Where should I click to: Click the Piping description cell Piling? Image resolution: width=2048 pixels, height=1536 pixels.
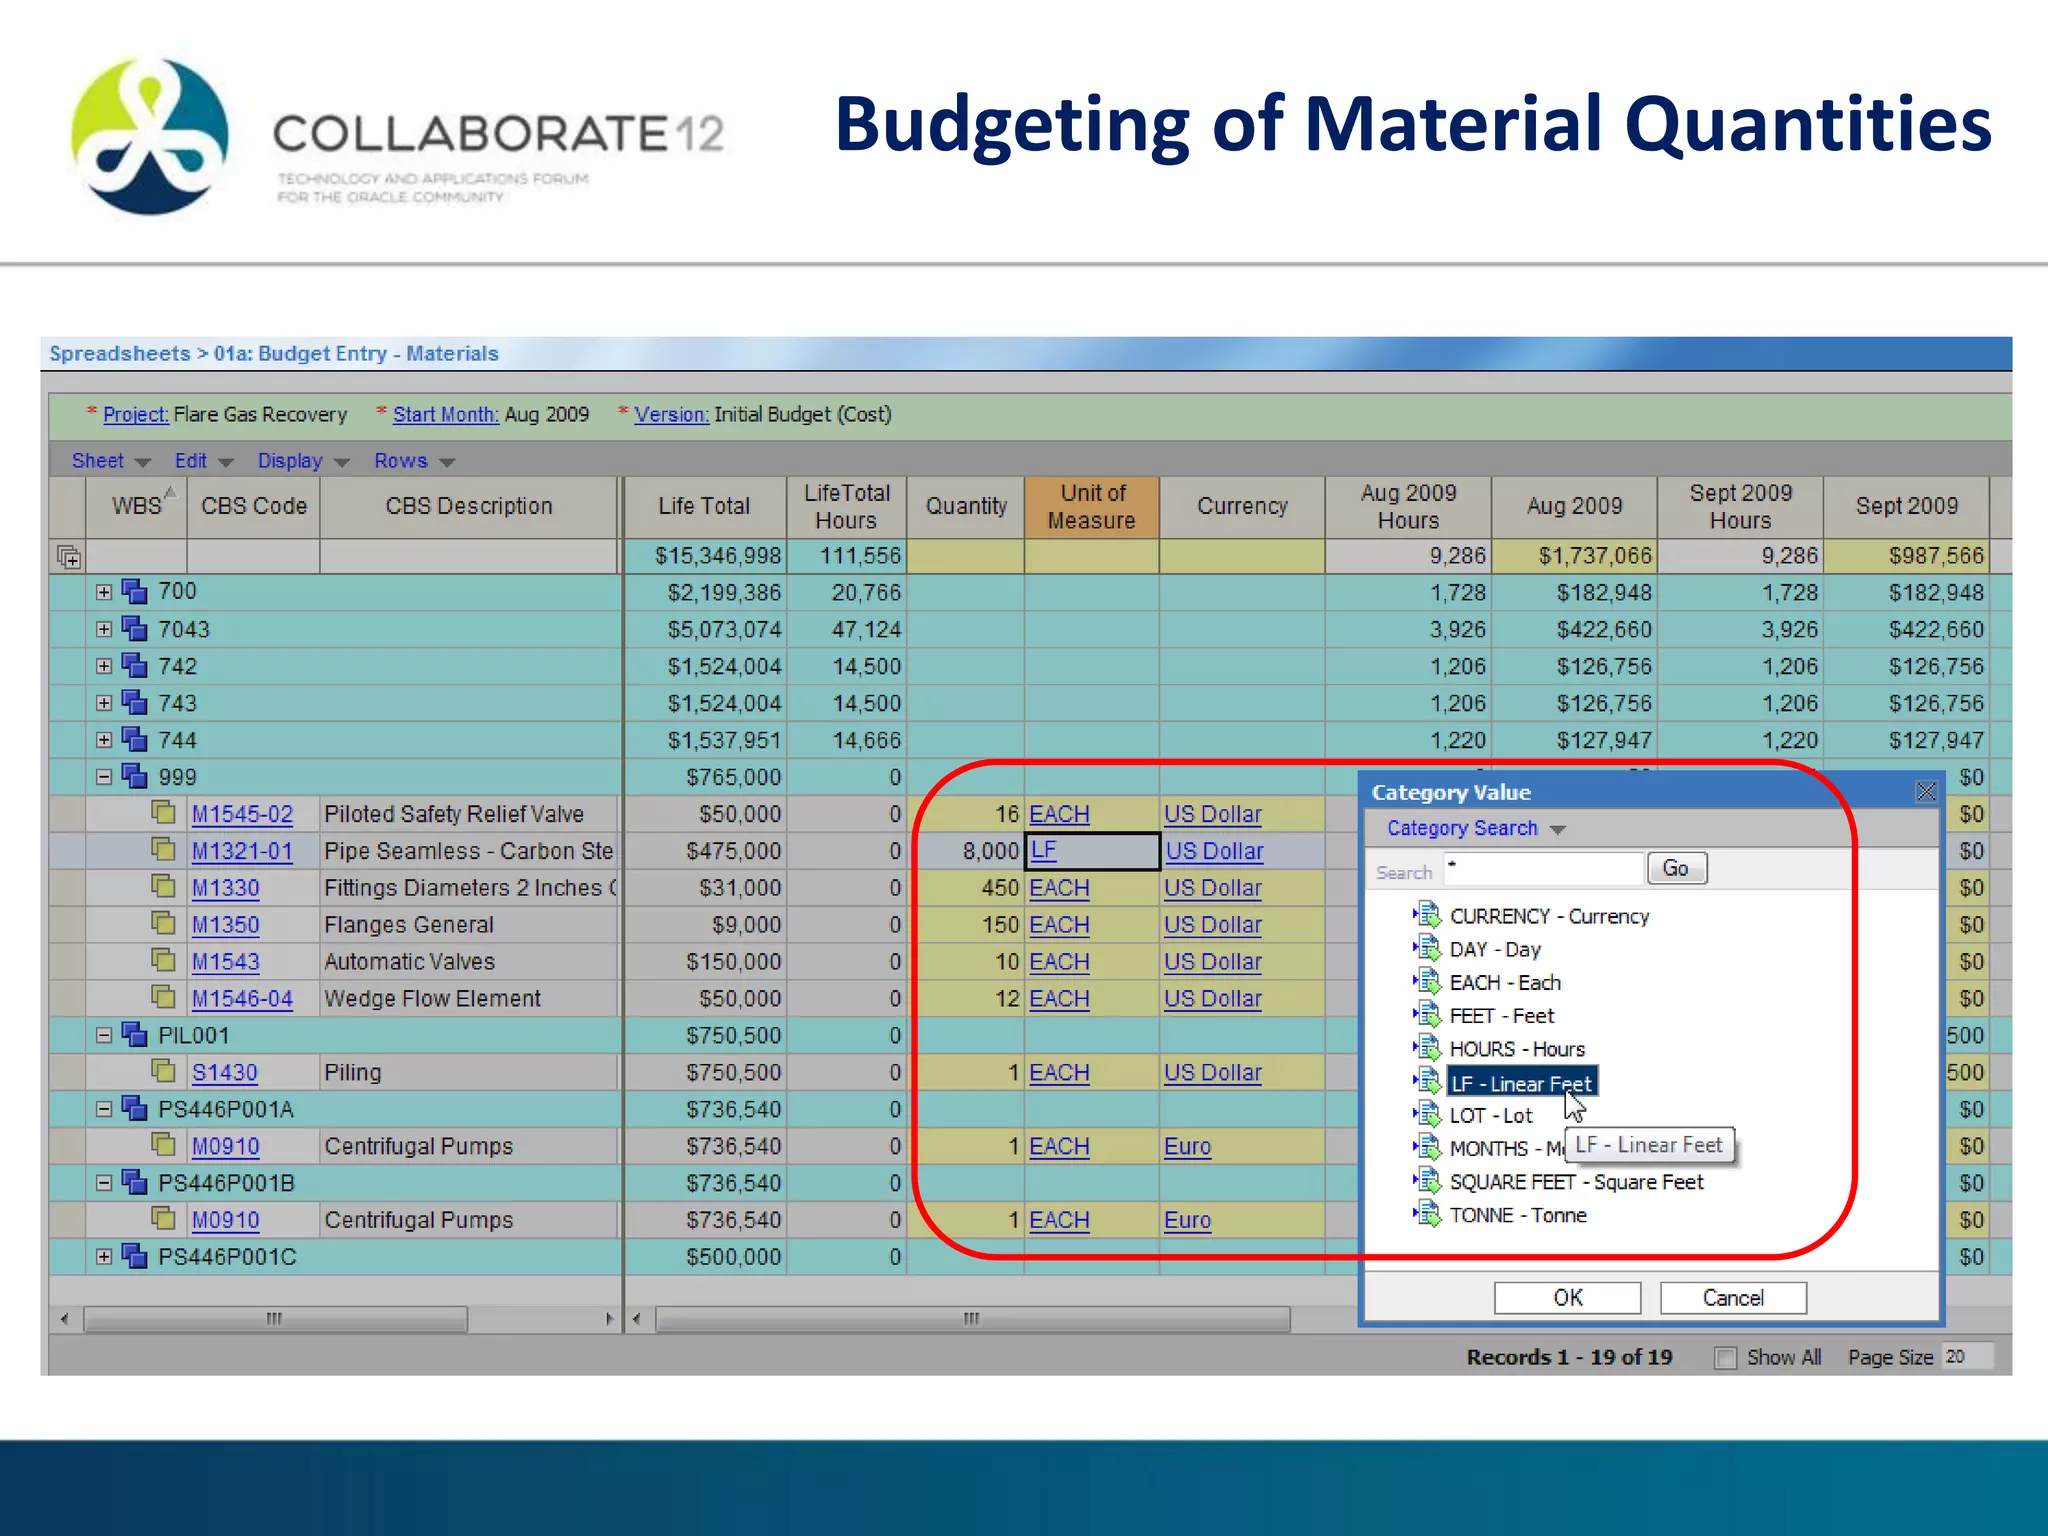(x=469, y=1072)
